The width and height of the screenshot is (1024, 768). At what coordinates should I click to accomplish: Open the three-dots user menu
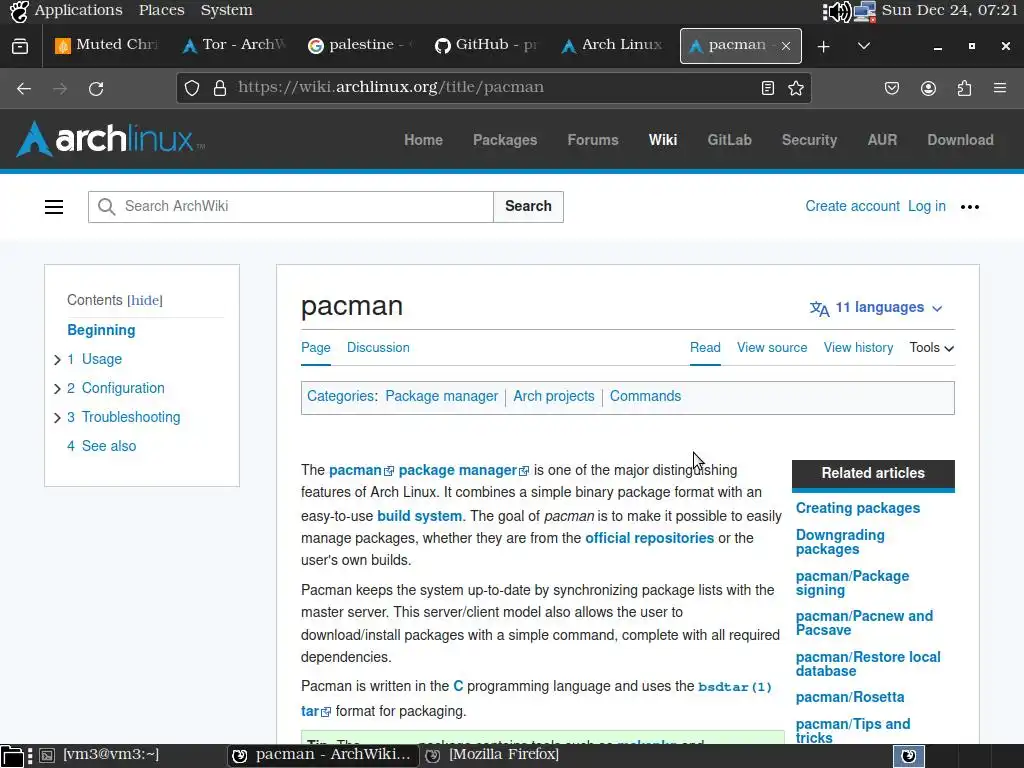[970, 207]
